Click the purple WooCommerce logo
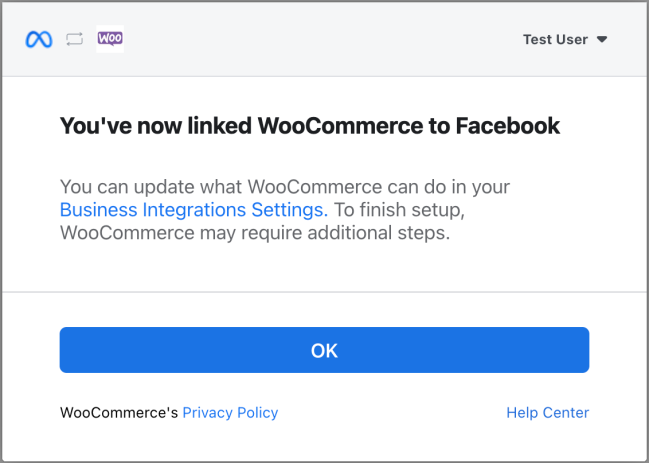This screenshot has width=649, height=463. (110, 39)
